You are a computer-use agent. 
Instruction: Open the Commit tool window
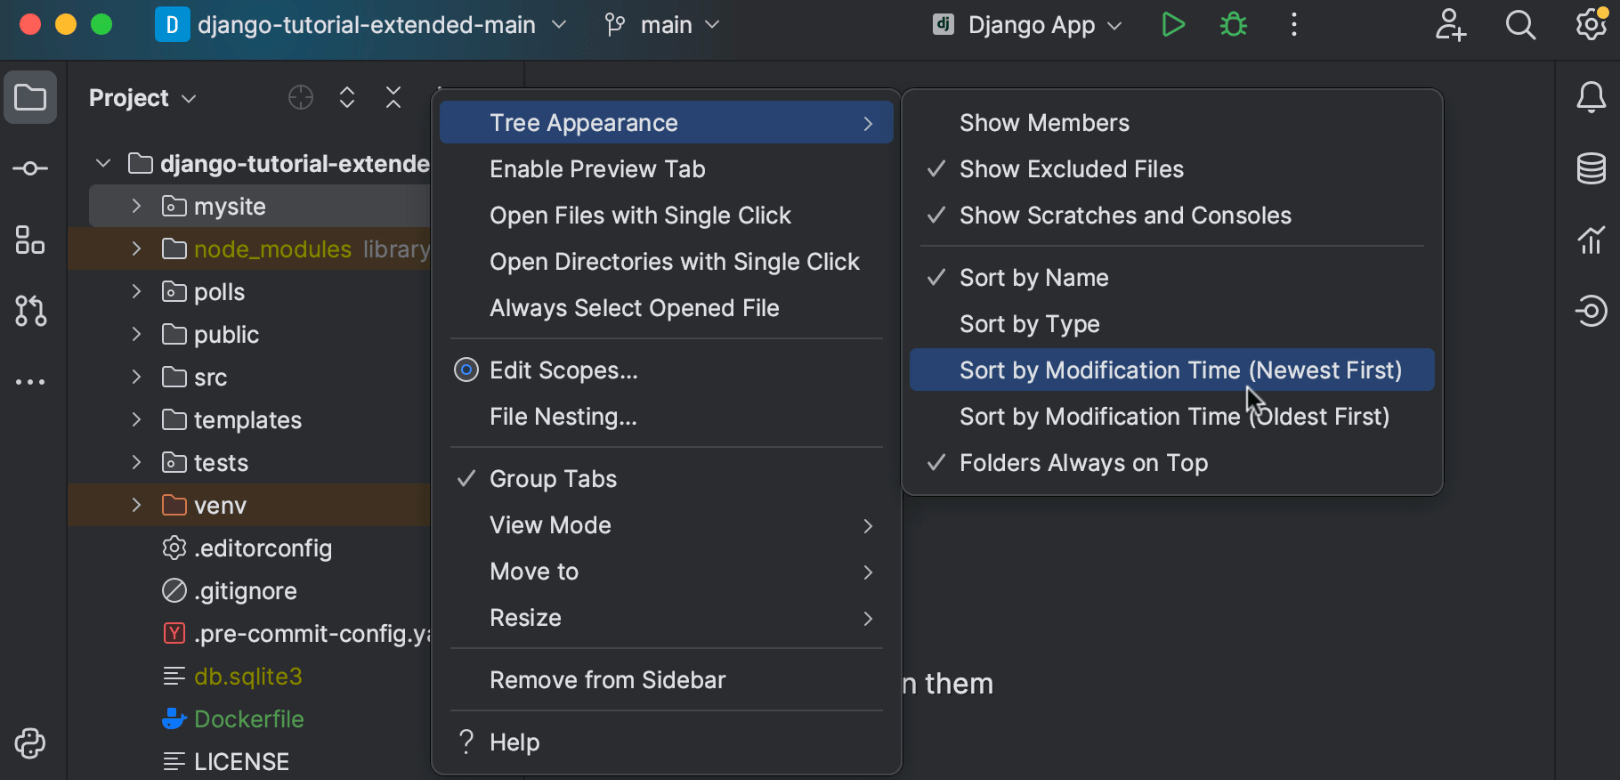click(30, 168)
